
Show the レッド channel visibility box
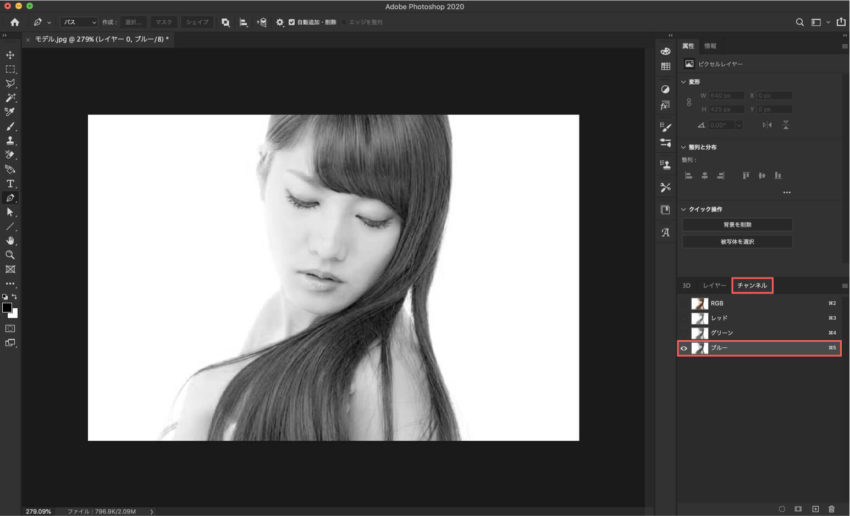pos(684,318)
